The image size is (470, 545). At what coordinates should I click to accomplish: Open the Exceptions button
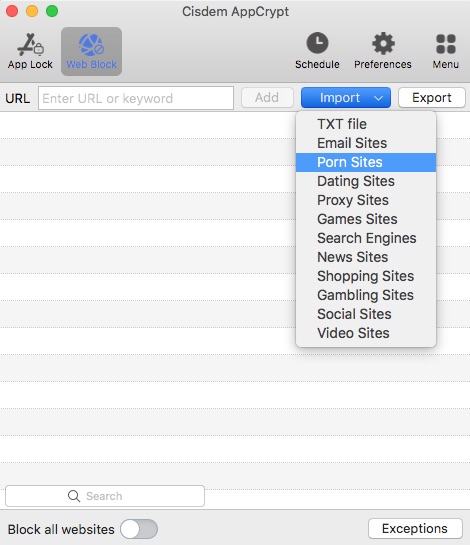pos(415,529)
